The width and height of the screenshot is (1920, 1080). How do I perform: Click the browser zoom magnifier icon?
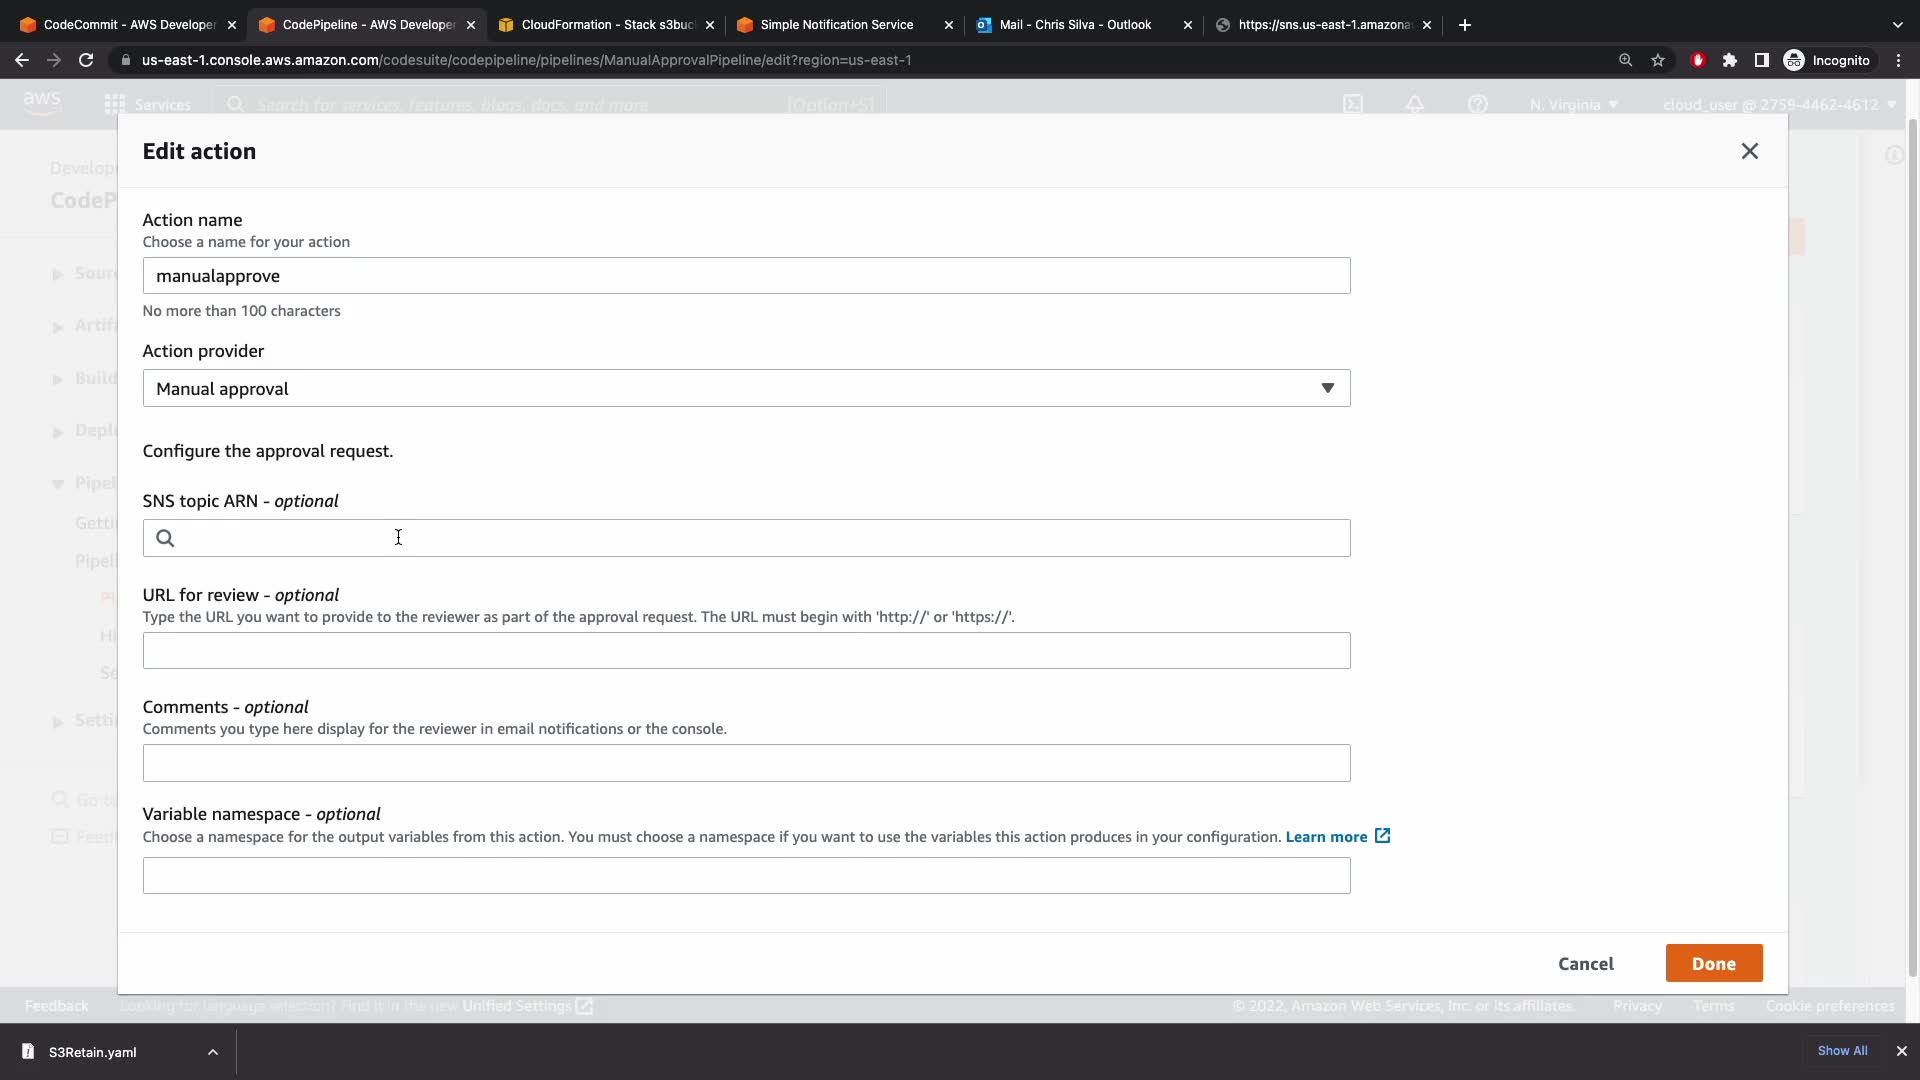click(x=1625, y=60)
